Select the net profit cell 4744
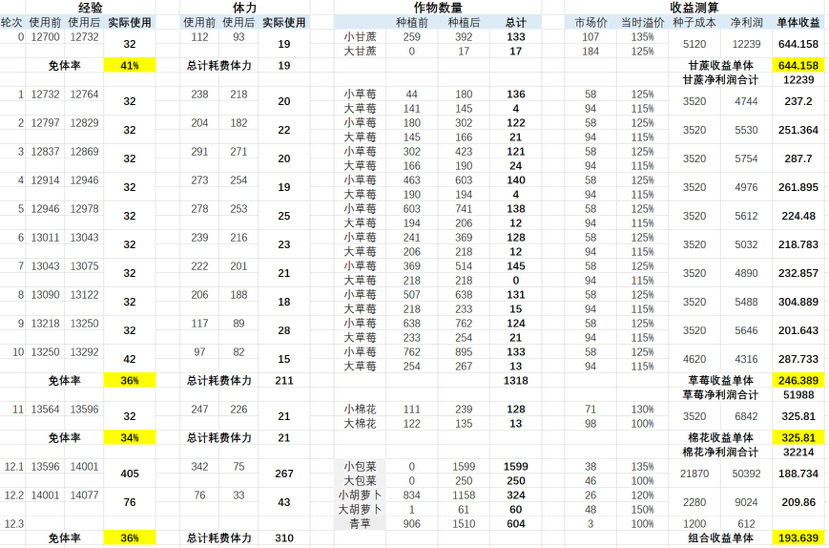The width and height of the screenshot is (829, 548). point(746,101)
